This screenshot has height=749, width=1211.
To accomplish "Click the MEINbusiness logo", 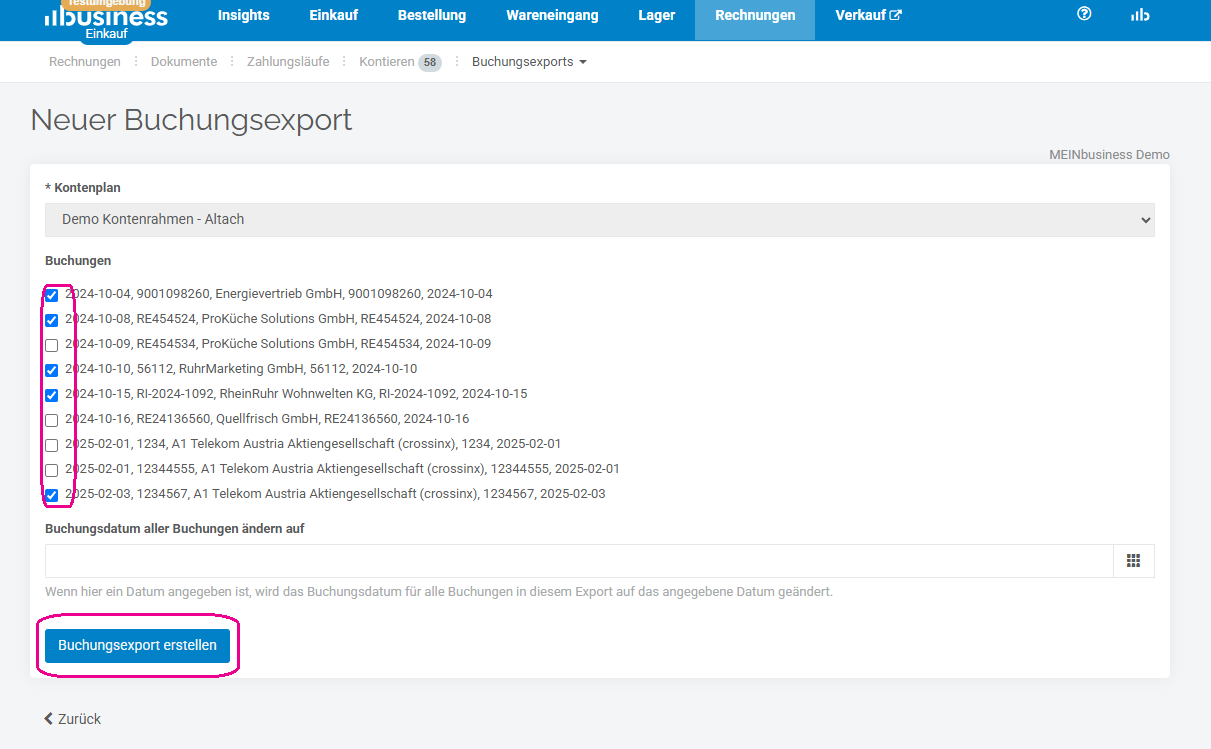I will tap(107, 16).
